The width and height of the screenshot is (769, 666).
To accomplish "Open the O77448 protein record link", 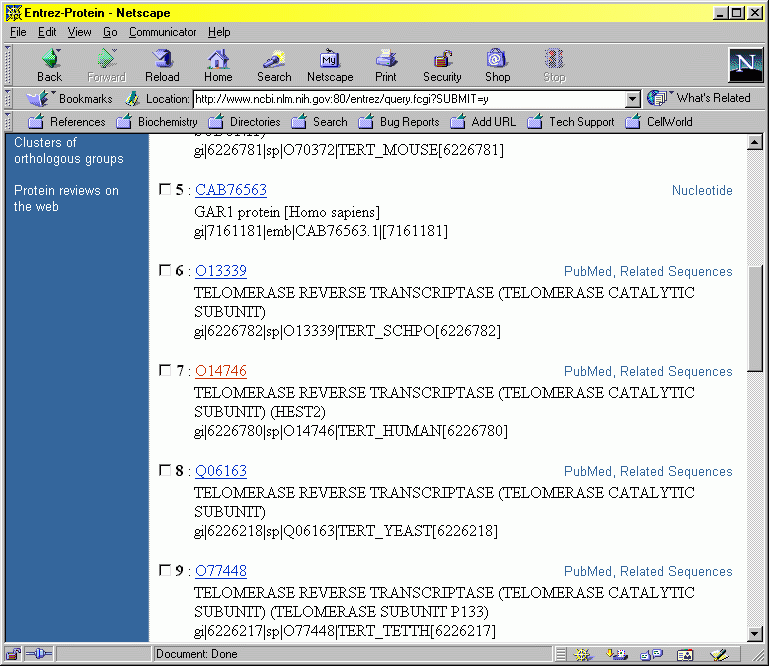I will (x=221, y=571).
